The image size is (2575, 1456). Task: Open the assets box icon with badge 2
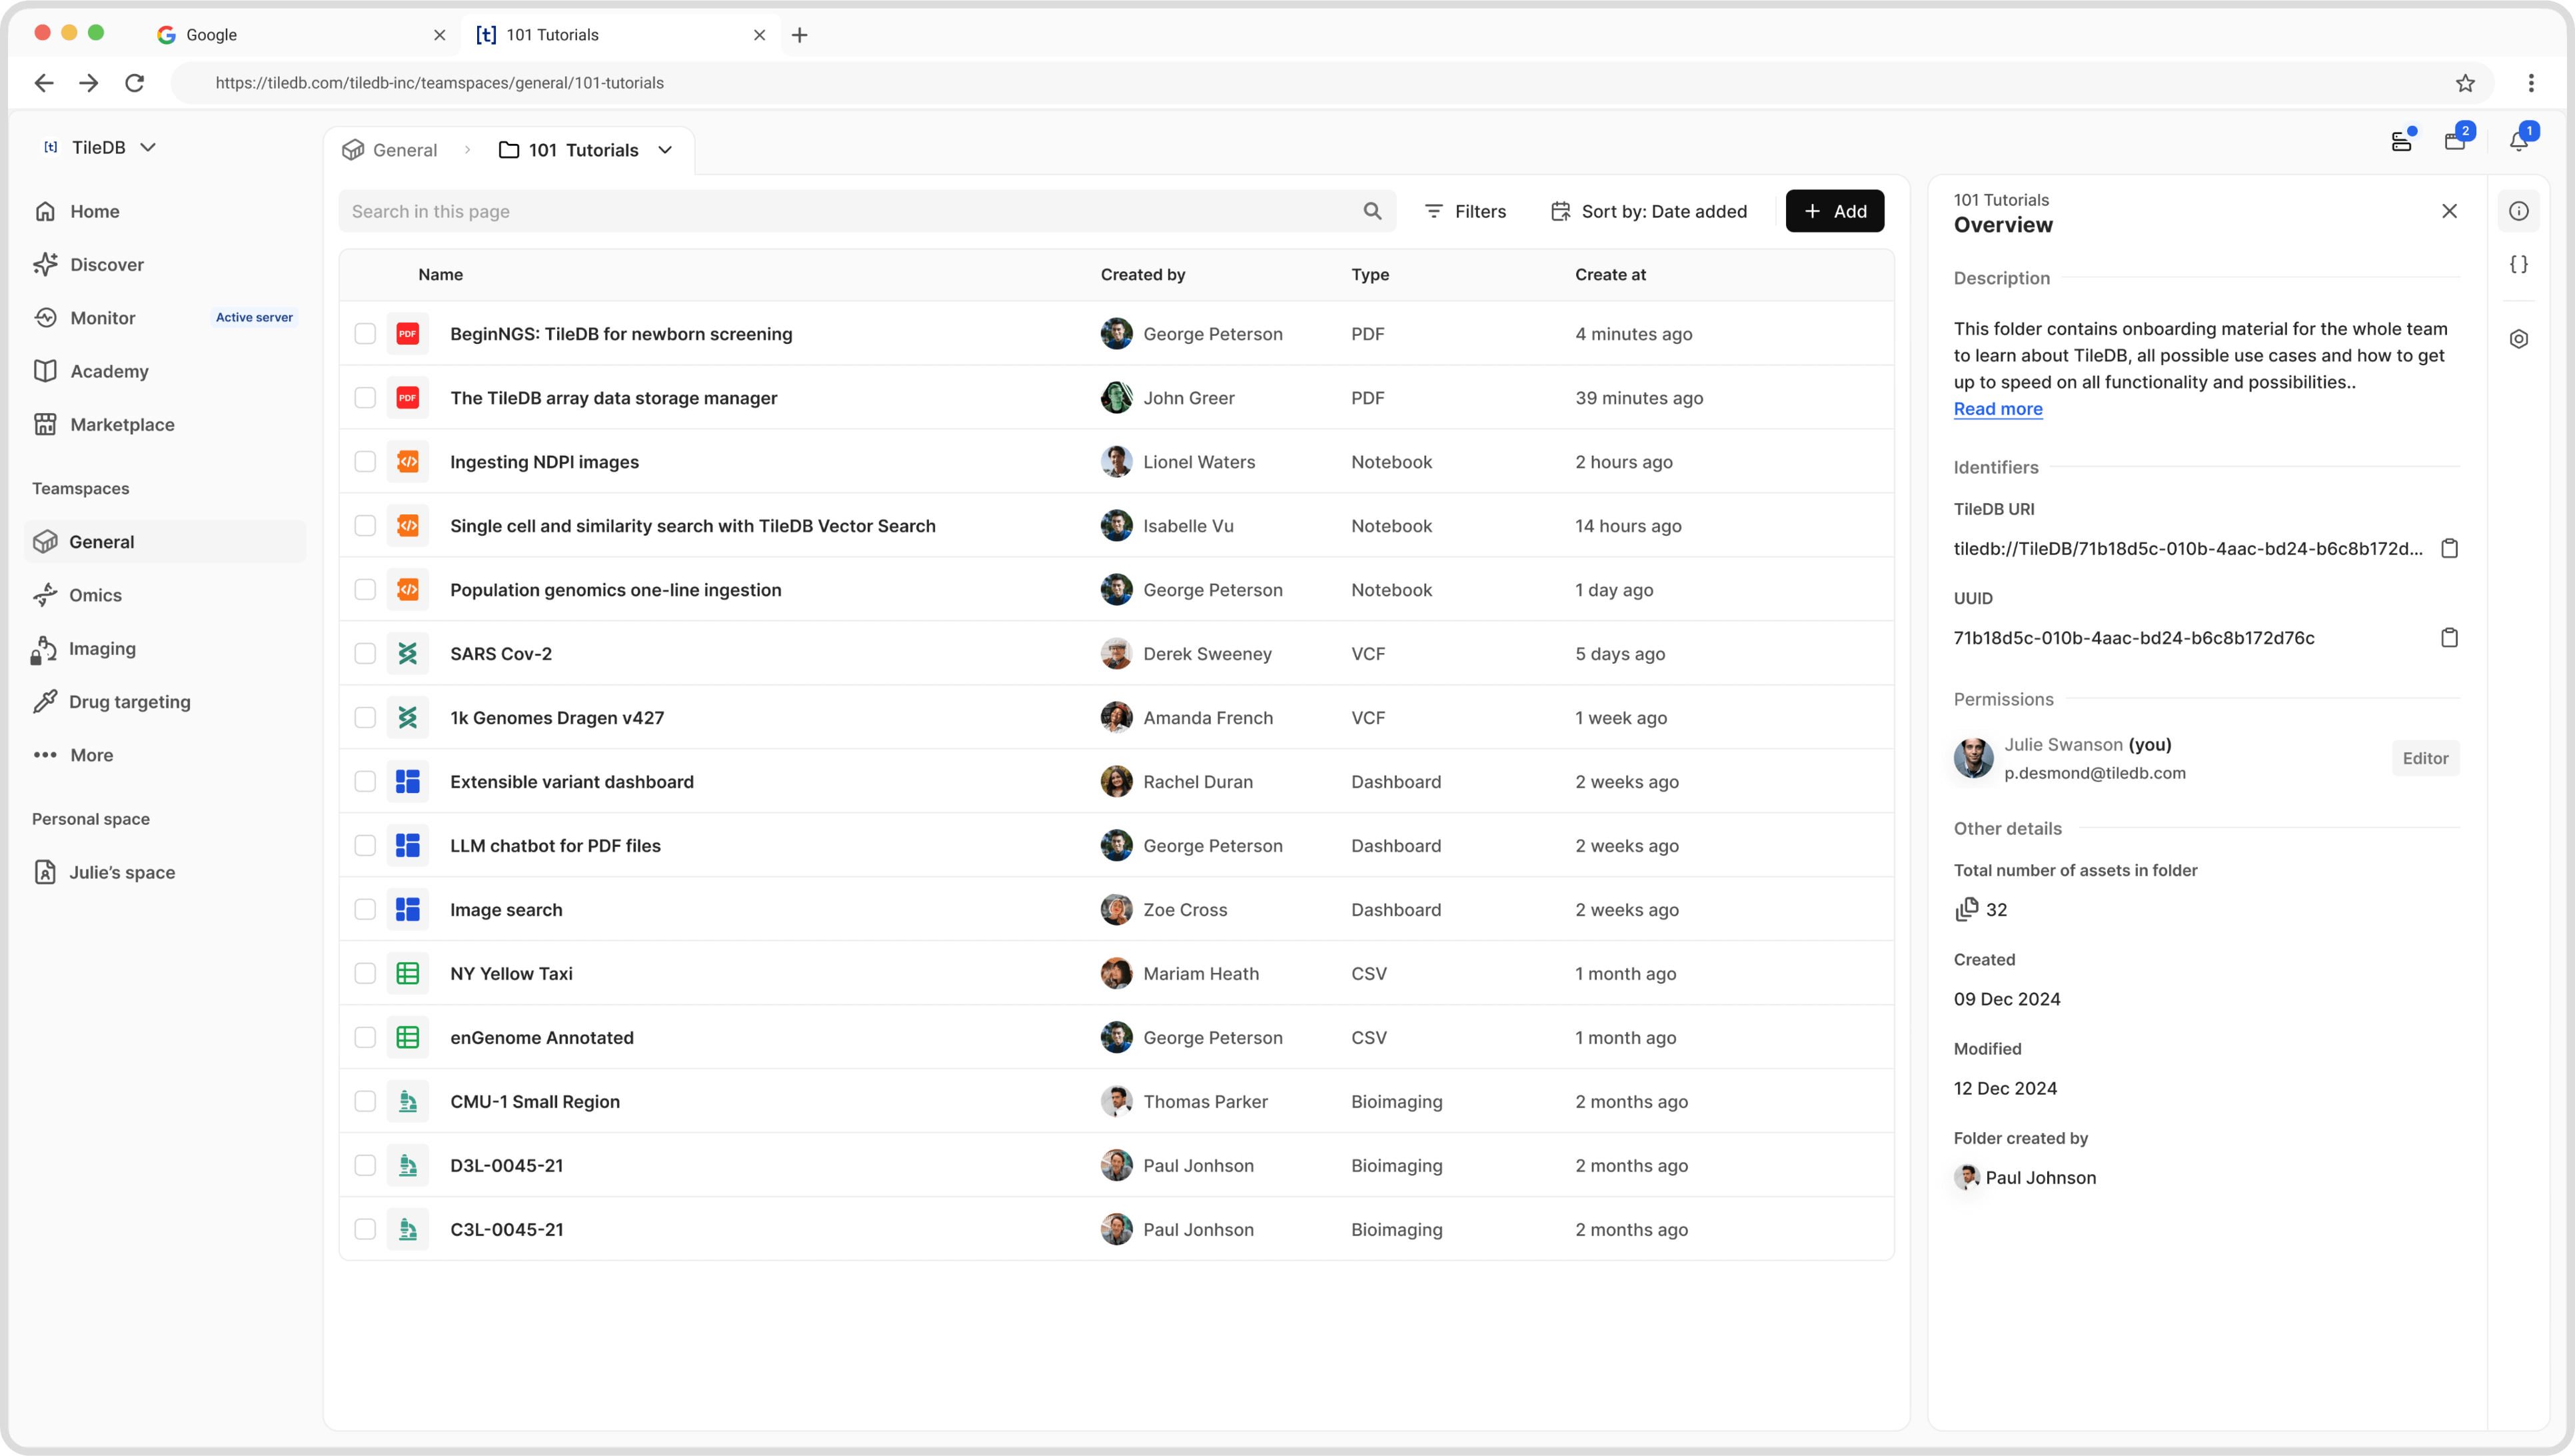(2454, 141)
